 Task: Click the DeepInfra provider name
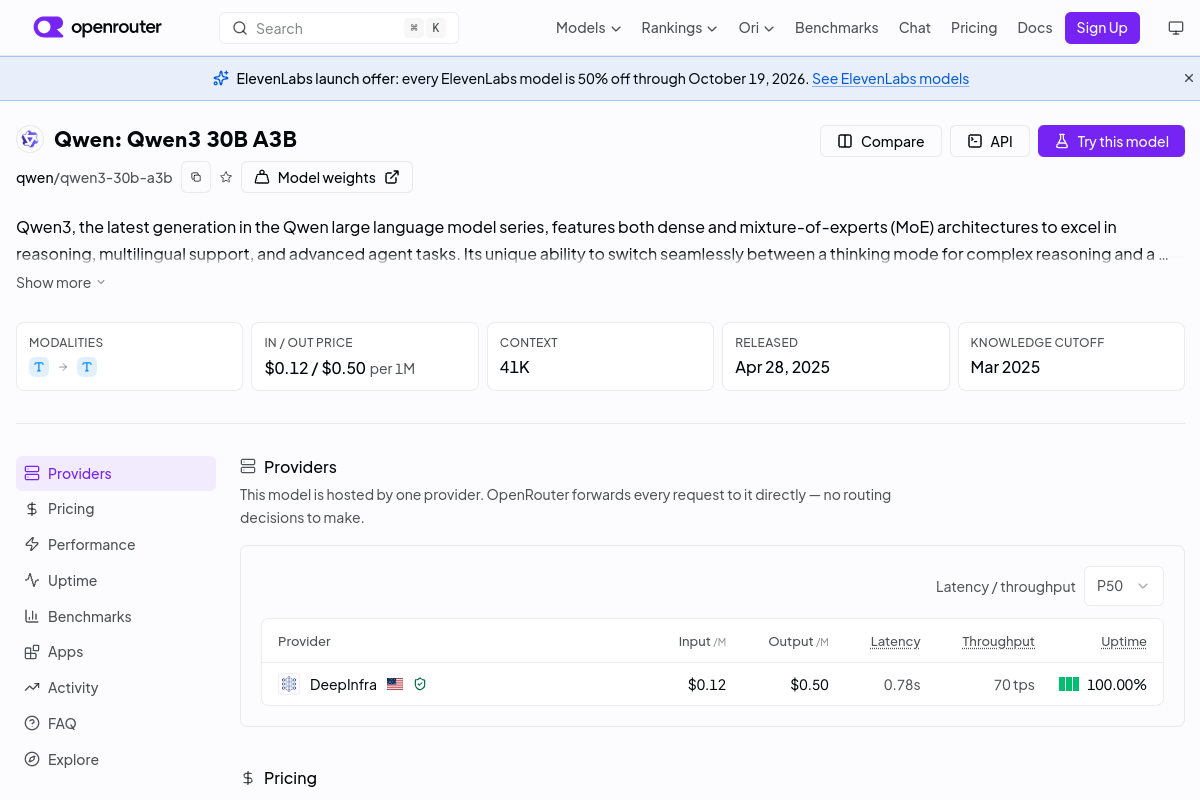pos(343,684)
